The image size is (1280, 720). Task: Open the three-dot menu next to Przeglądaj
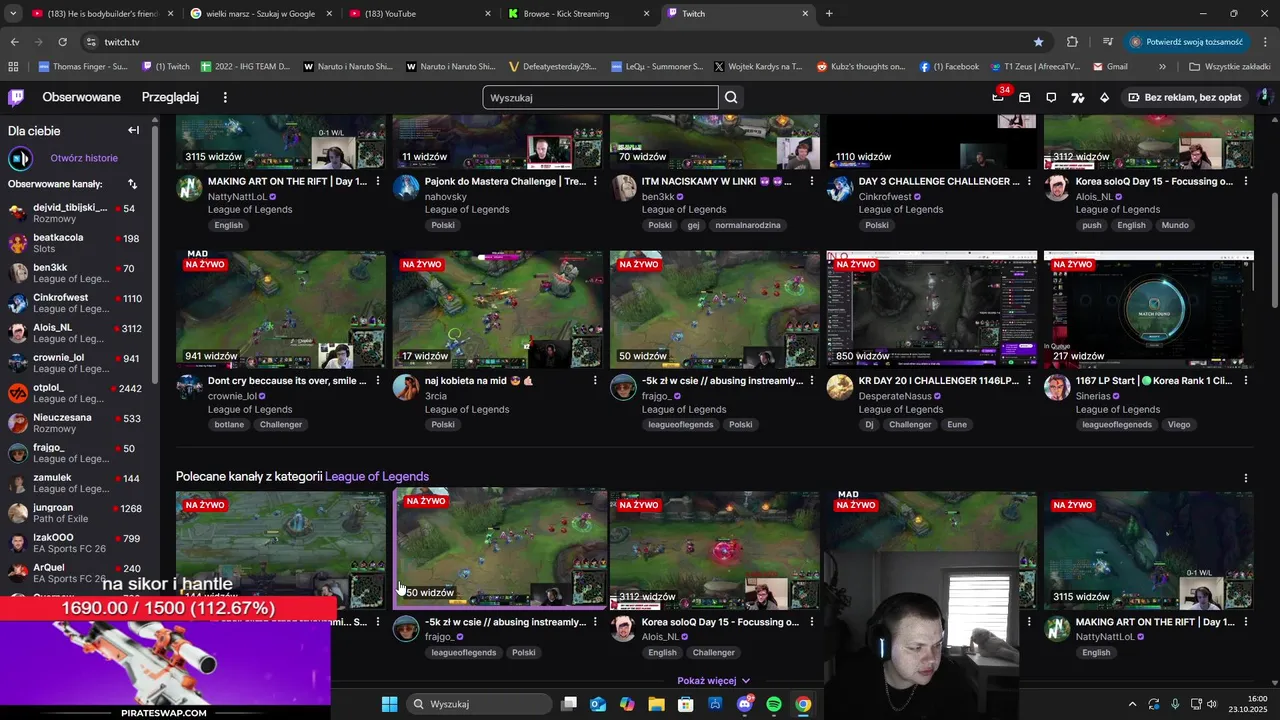point(225,97)
